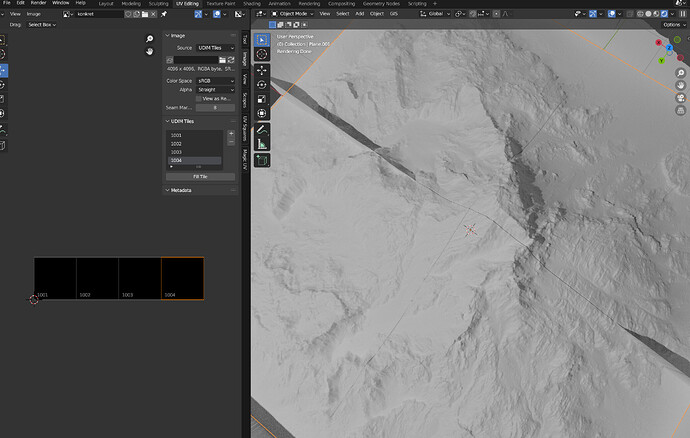The image size is (690, 438).
Task: Click the Fill Tile button
Action: tap(200, 177)
